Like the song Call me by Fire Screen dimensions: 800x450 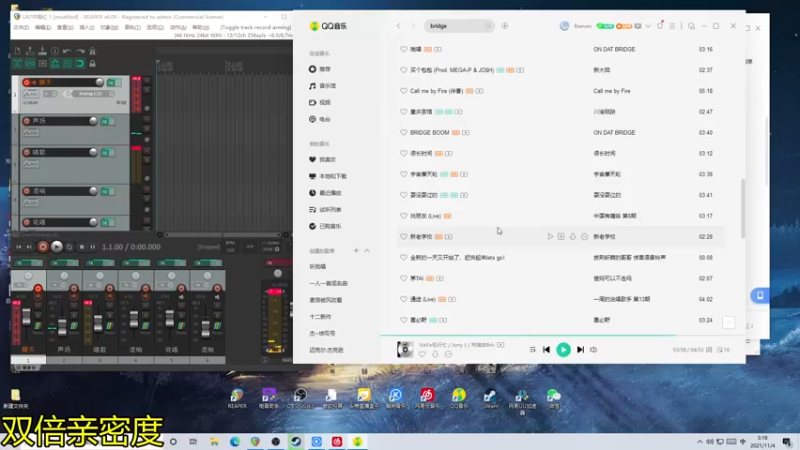[x=404, y=91]
